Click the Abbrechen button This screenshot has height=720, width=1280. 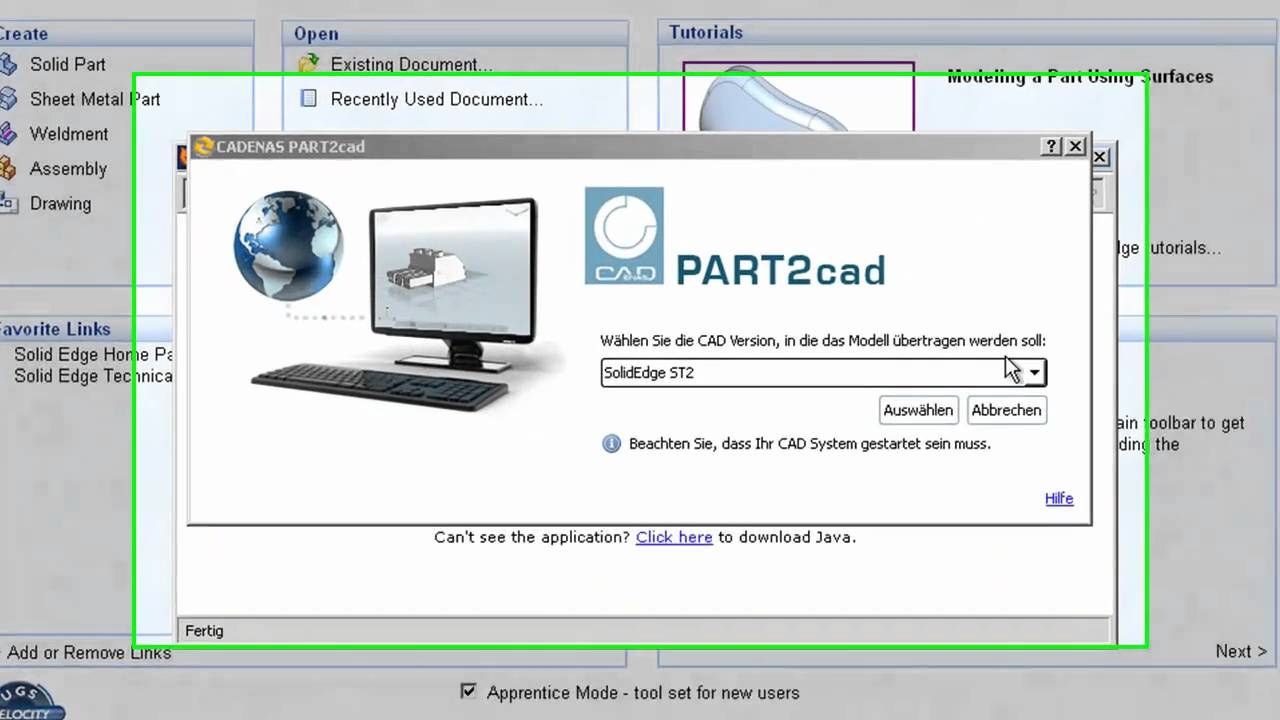click(1006, 410)
